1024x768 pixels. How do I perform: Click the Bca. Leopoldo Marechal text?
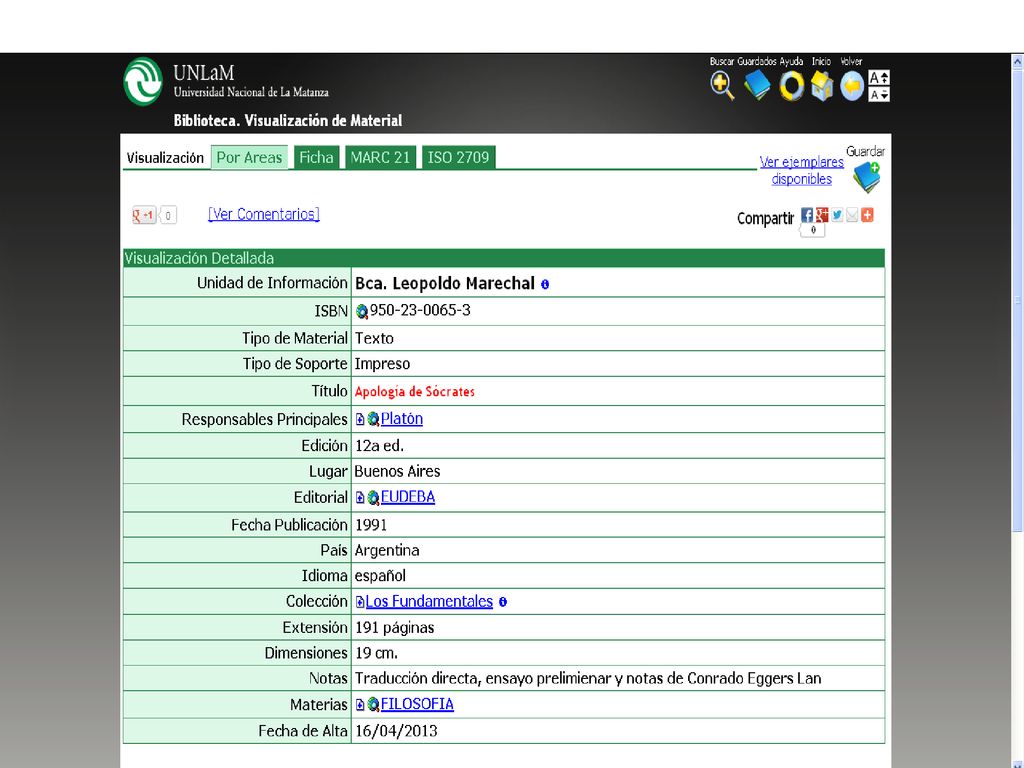pos(445,283)
